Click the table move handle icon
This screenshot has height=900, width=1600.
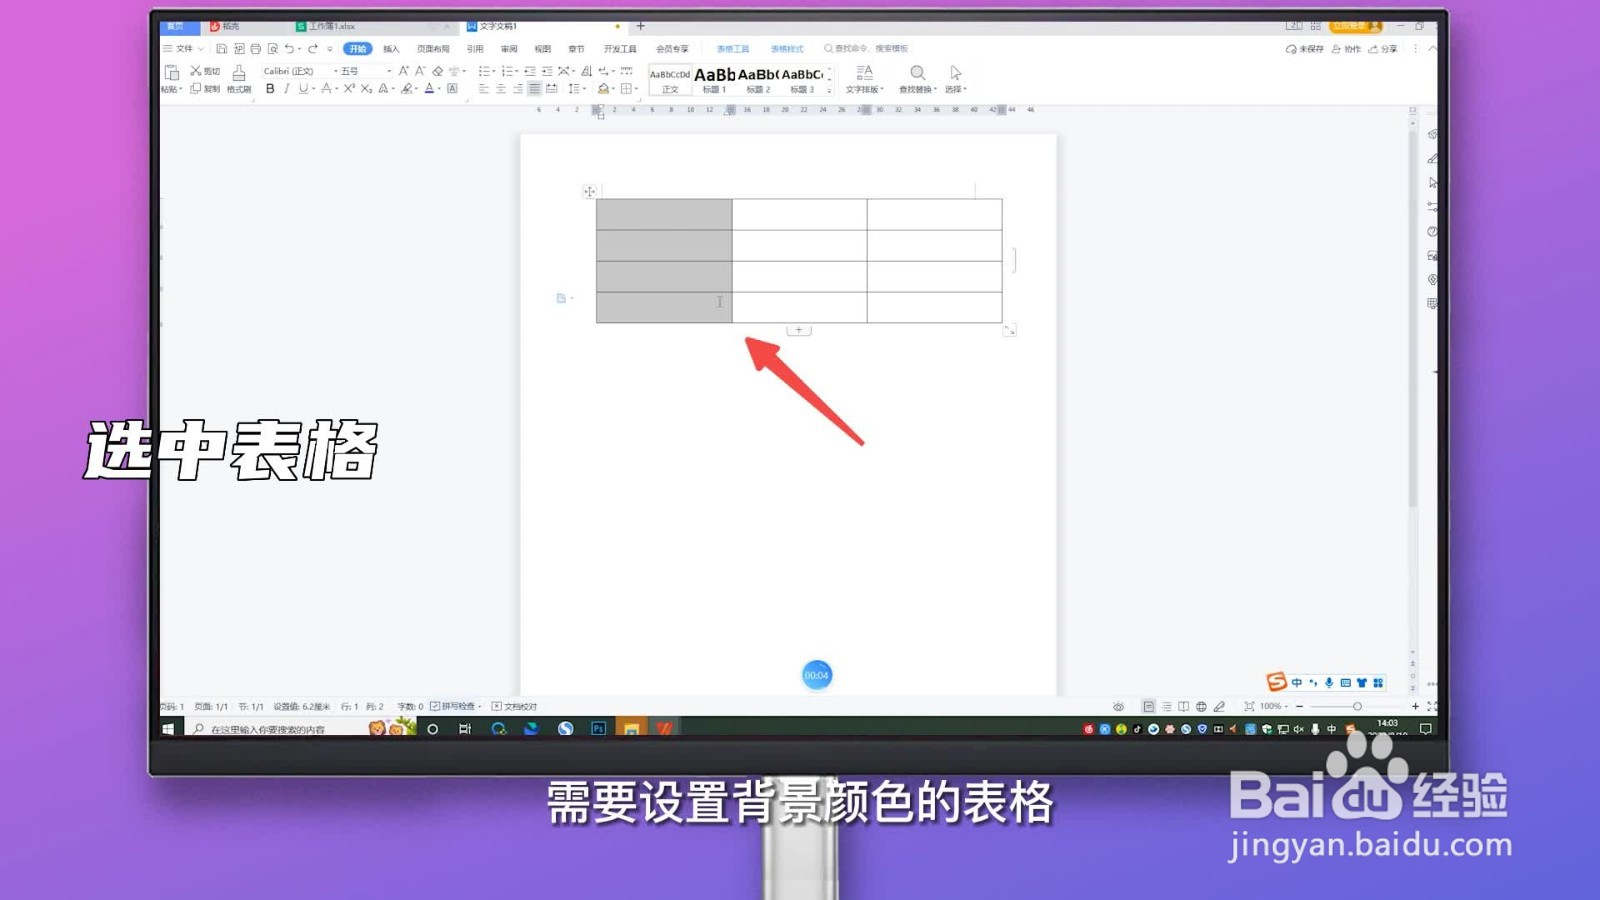589,191
